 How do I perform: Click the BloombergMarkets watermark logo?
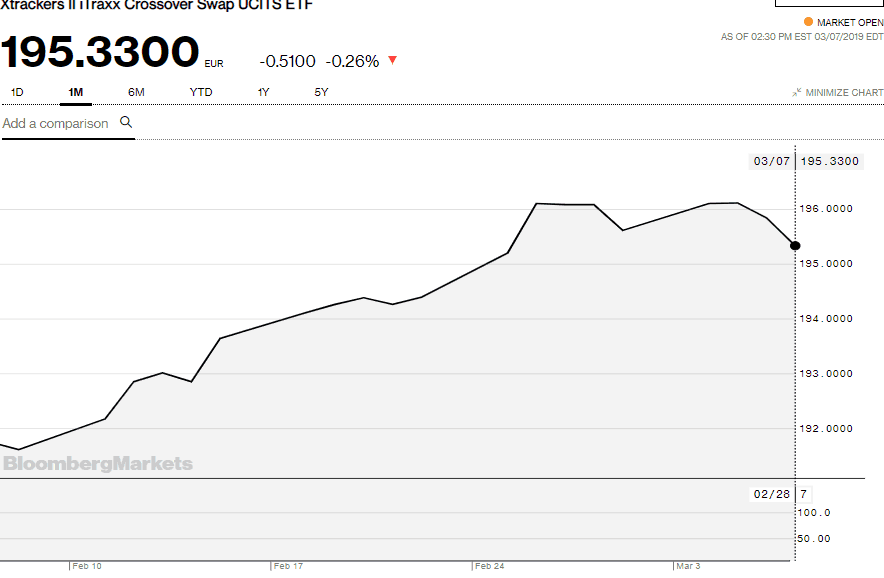98,464
